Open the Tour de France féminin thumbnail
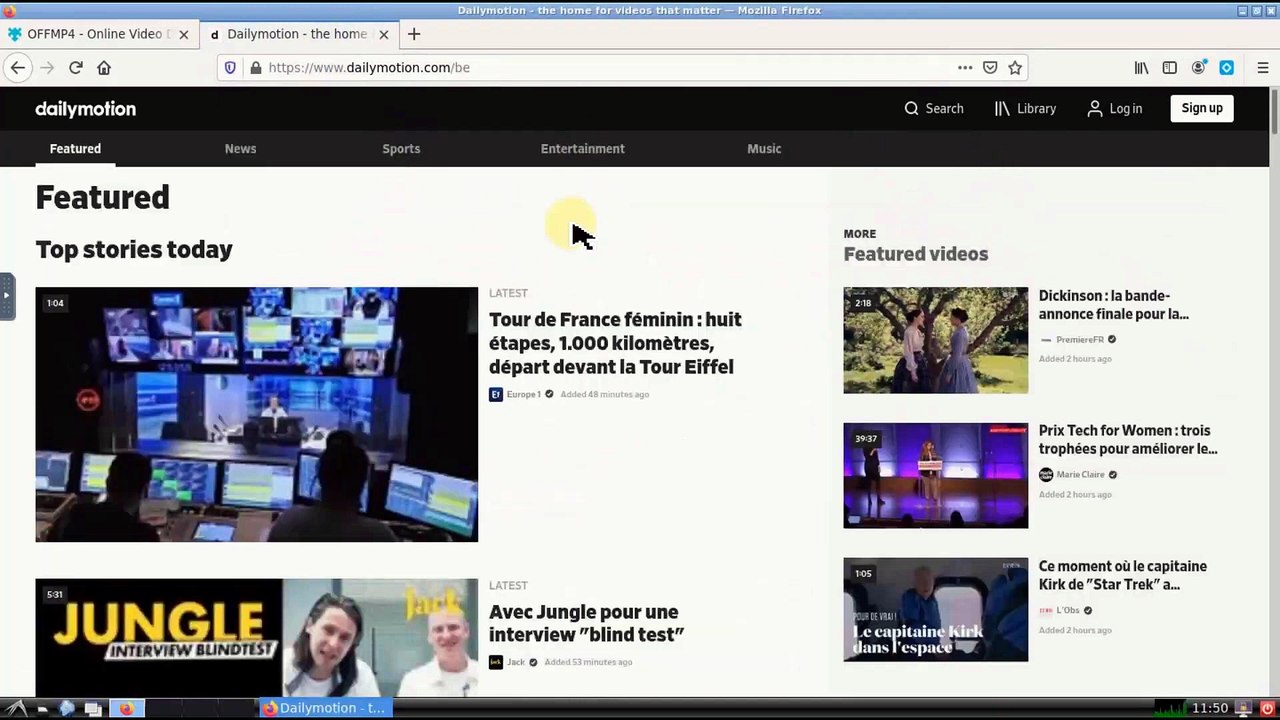 [257, 415]
